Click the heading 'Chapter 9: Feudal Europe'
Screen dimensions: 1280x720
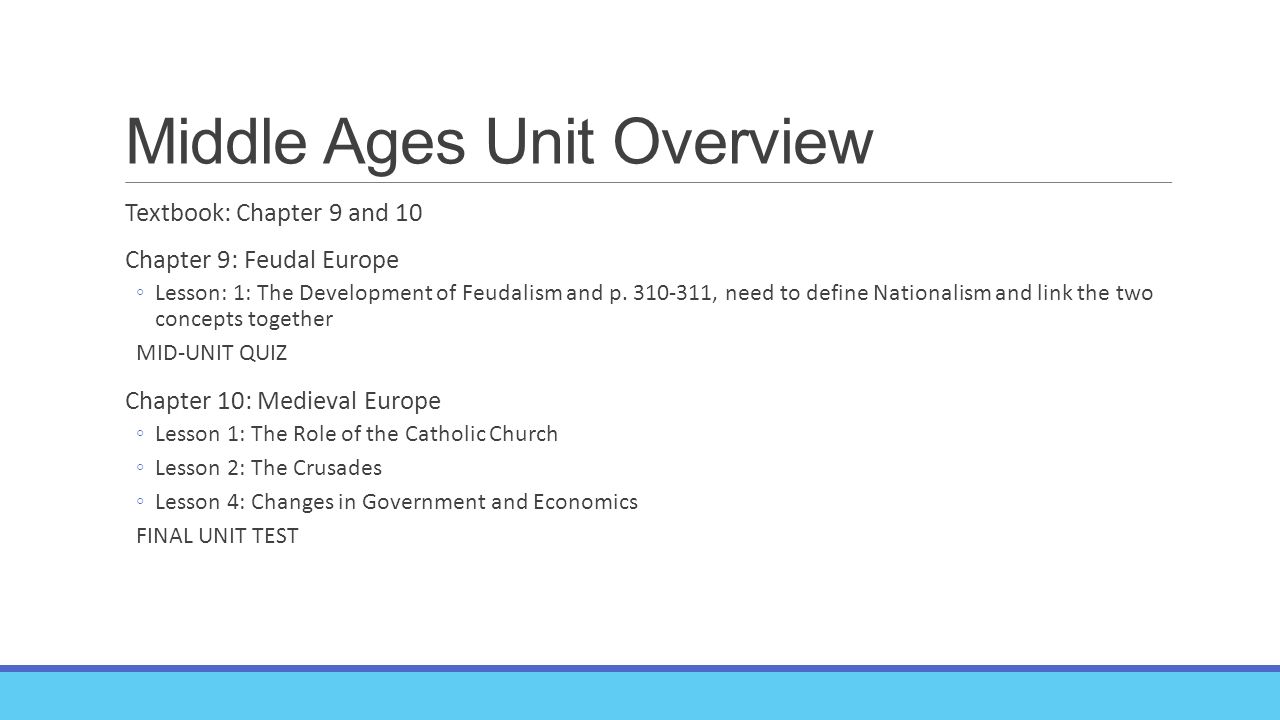click(262, 260)
